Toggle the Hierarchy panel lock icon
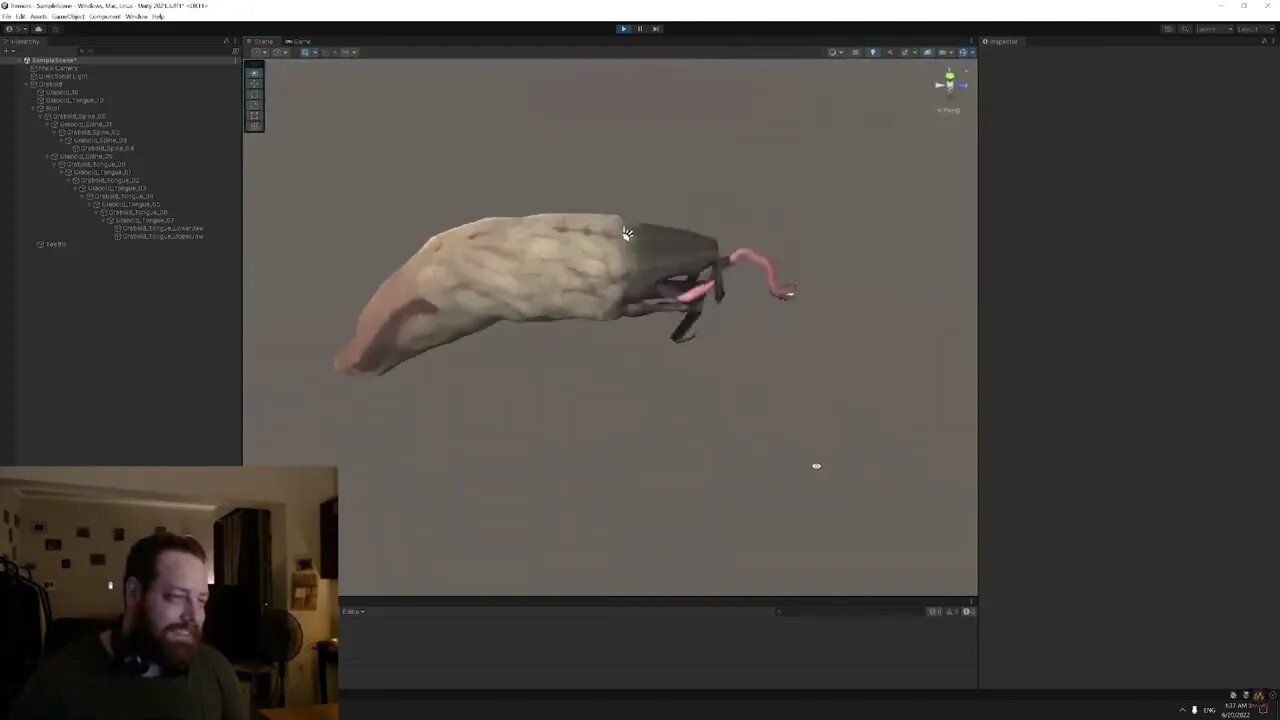Image resolution: width=1280 pixels, height=720 pixels. pyautogui.click(x=226, y=41)
